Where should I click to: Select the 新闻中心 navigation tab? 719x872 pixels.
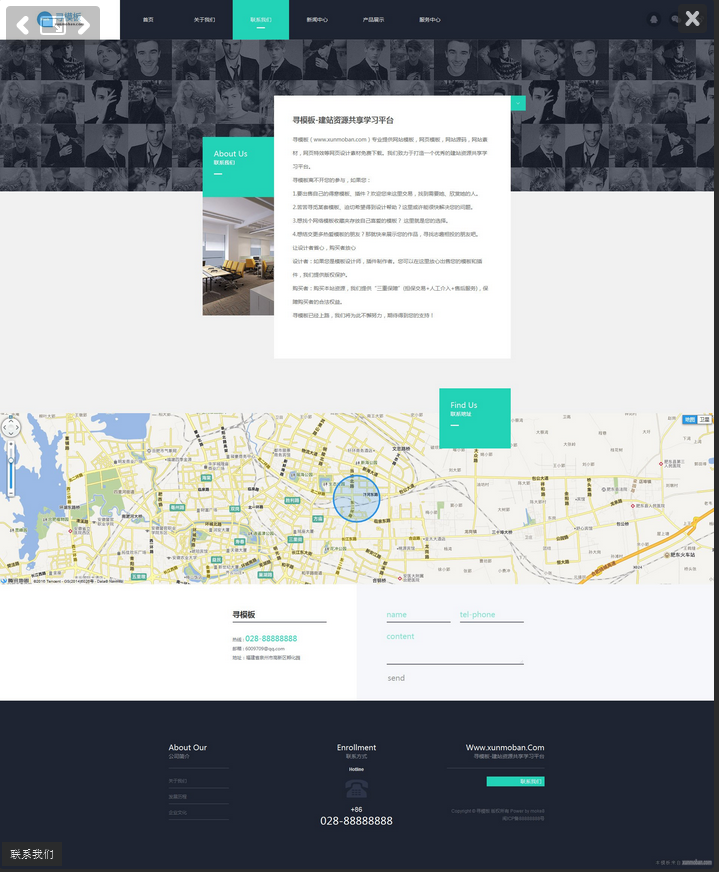pos(317,20)
